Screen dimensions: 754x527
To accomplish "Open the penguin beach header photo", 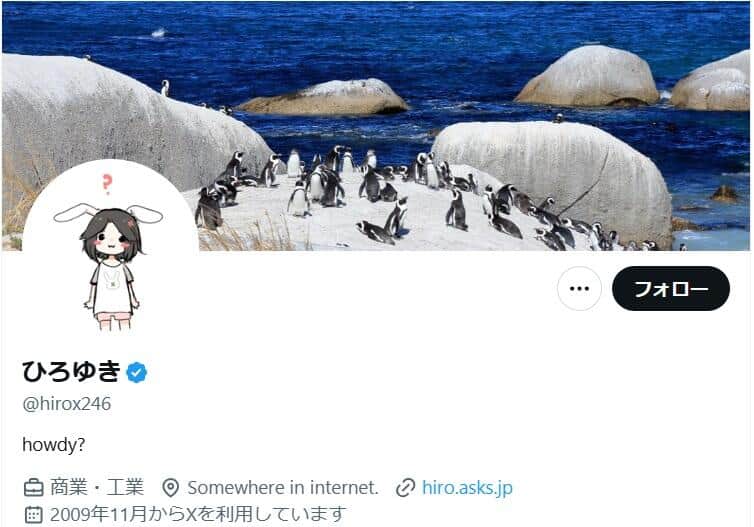I will pyautogui.click(x=376, y=126).
